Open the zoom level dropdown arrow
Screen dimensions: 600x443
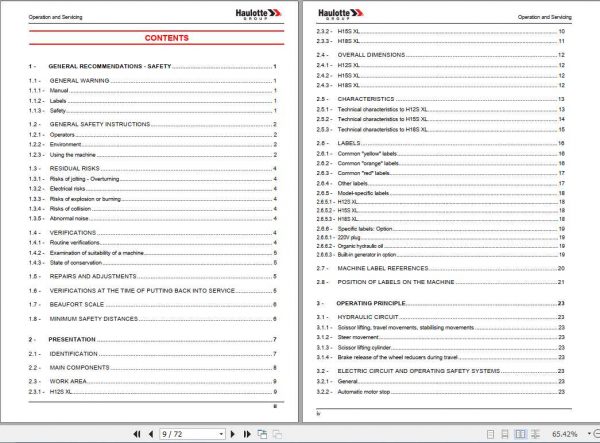click(589, 434)
